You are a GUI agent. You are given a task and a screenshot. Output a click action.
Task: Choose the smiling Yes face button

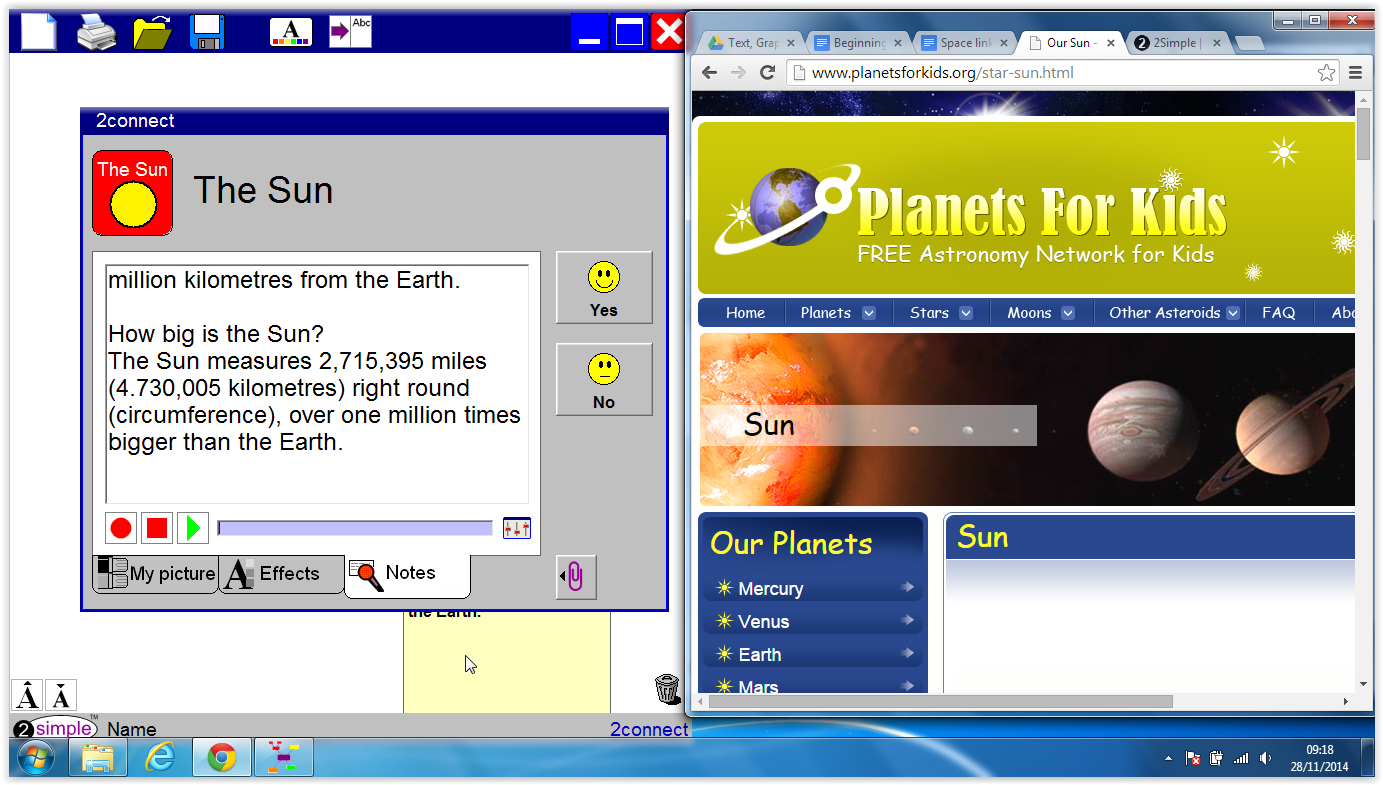click(x=604, y=287)
